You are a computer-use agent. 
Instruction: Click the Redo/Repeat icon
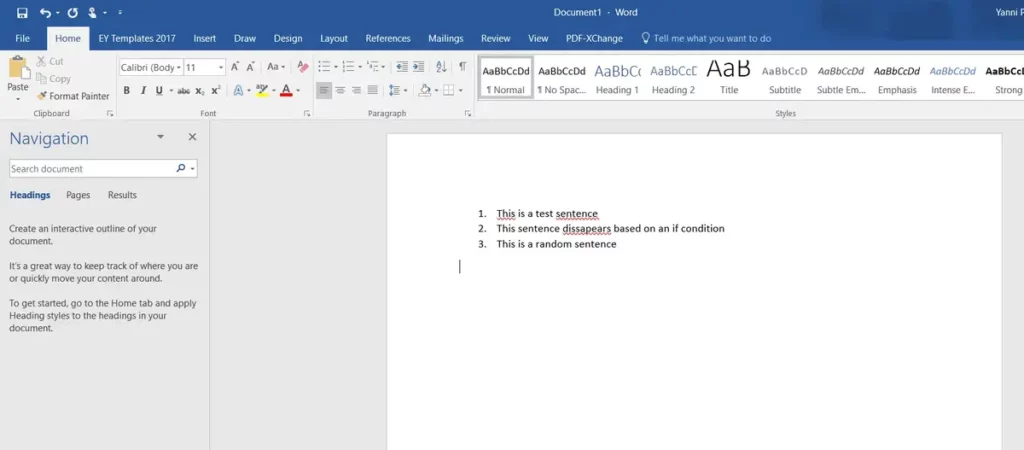[x=72, y=12]
